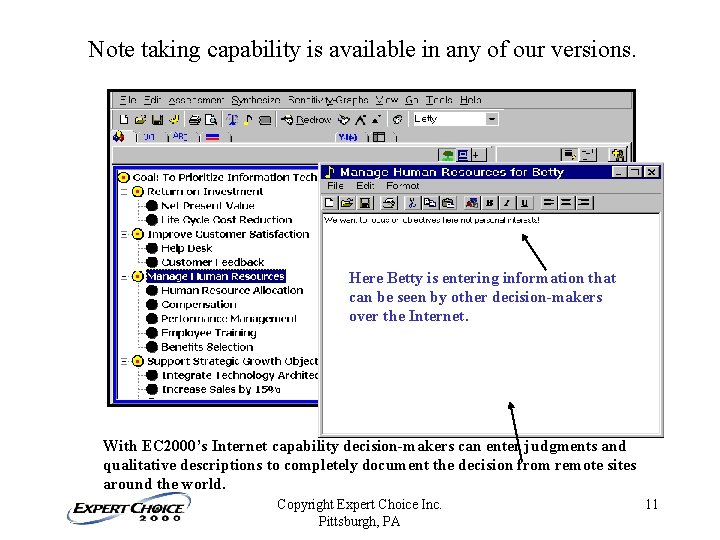Select Net Present Value in tree

coord(208,206)
